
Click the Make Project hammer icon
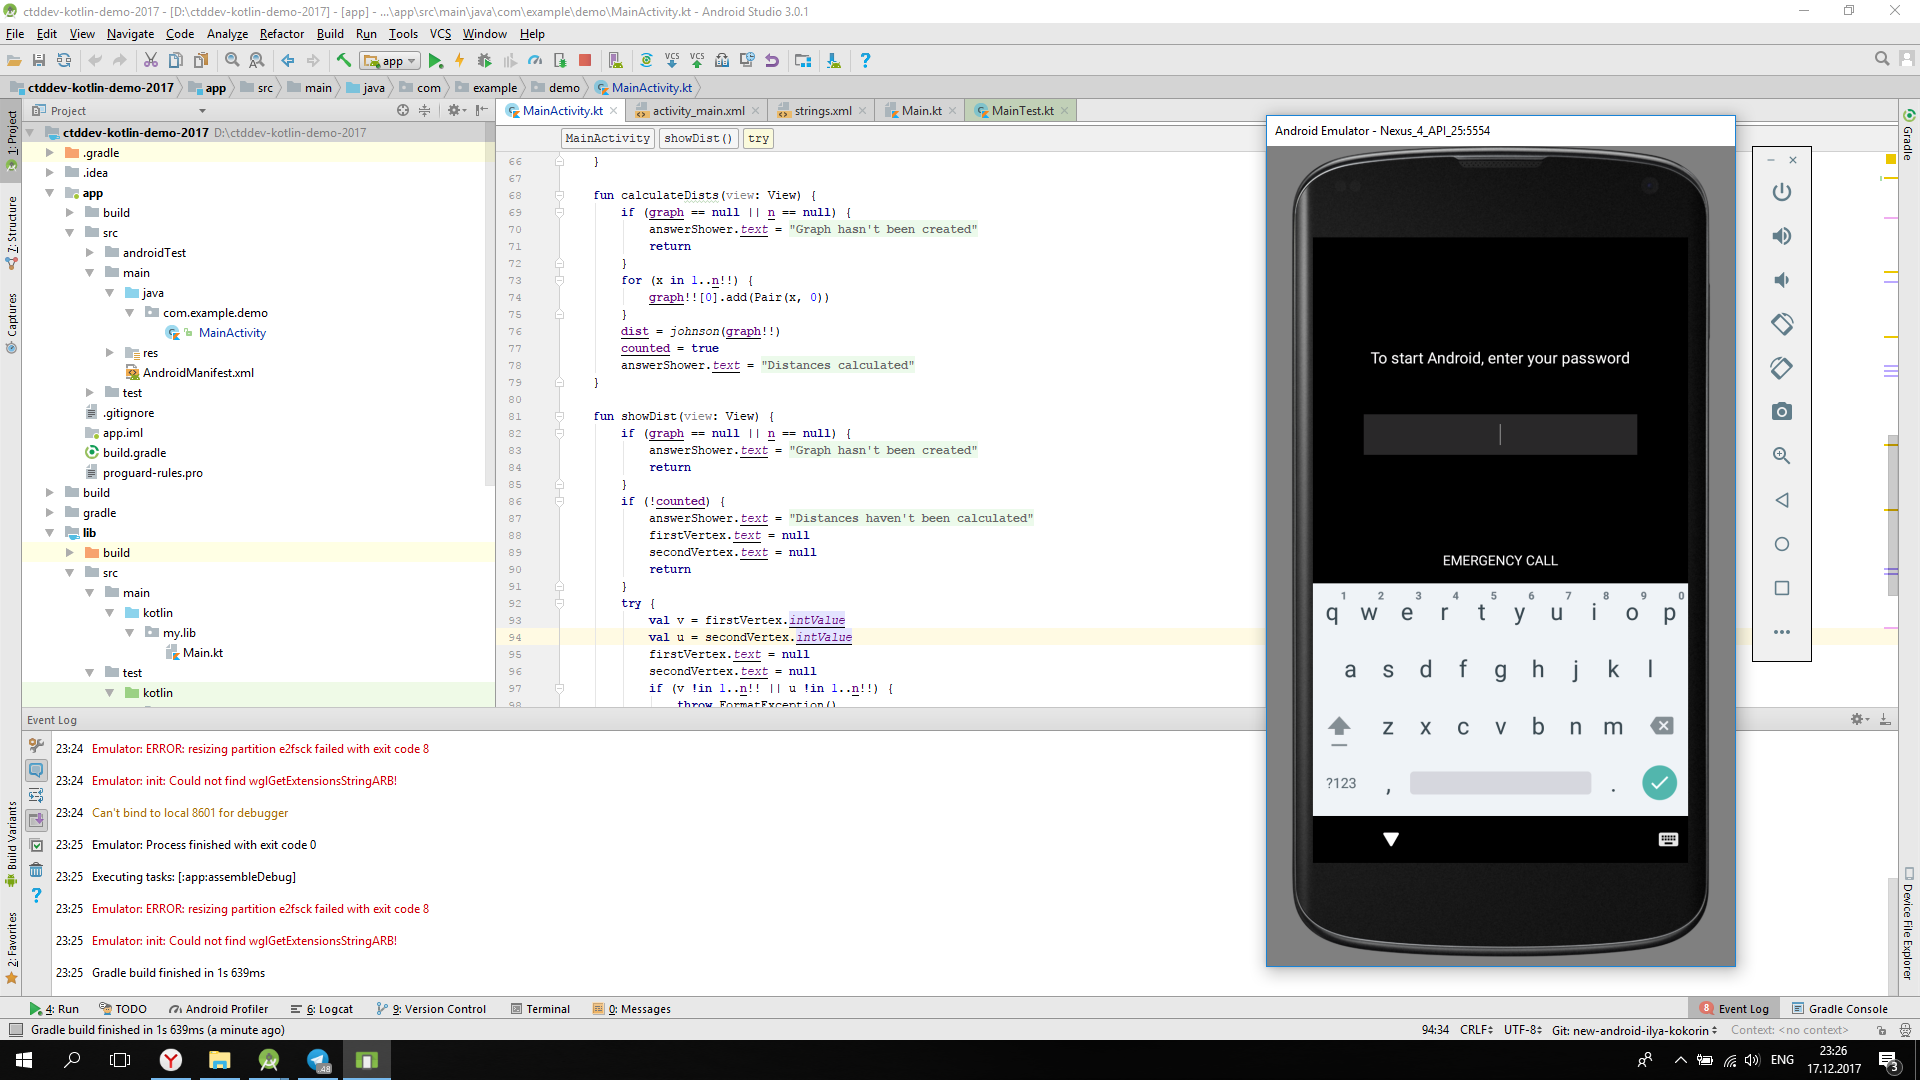pos(344,61)
